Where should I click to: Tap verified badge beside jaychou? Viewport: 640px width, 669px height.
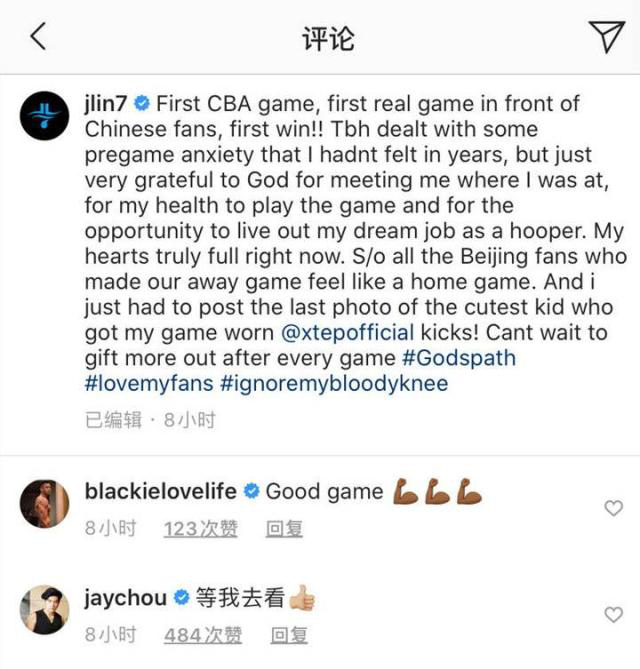point(182,597)
